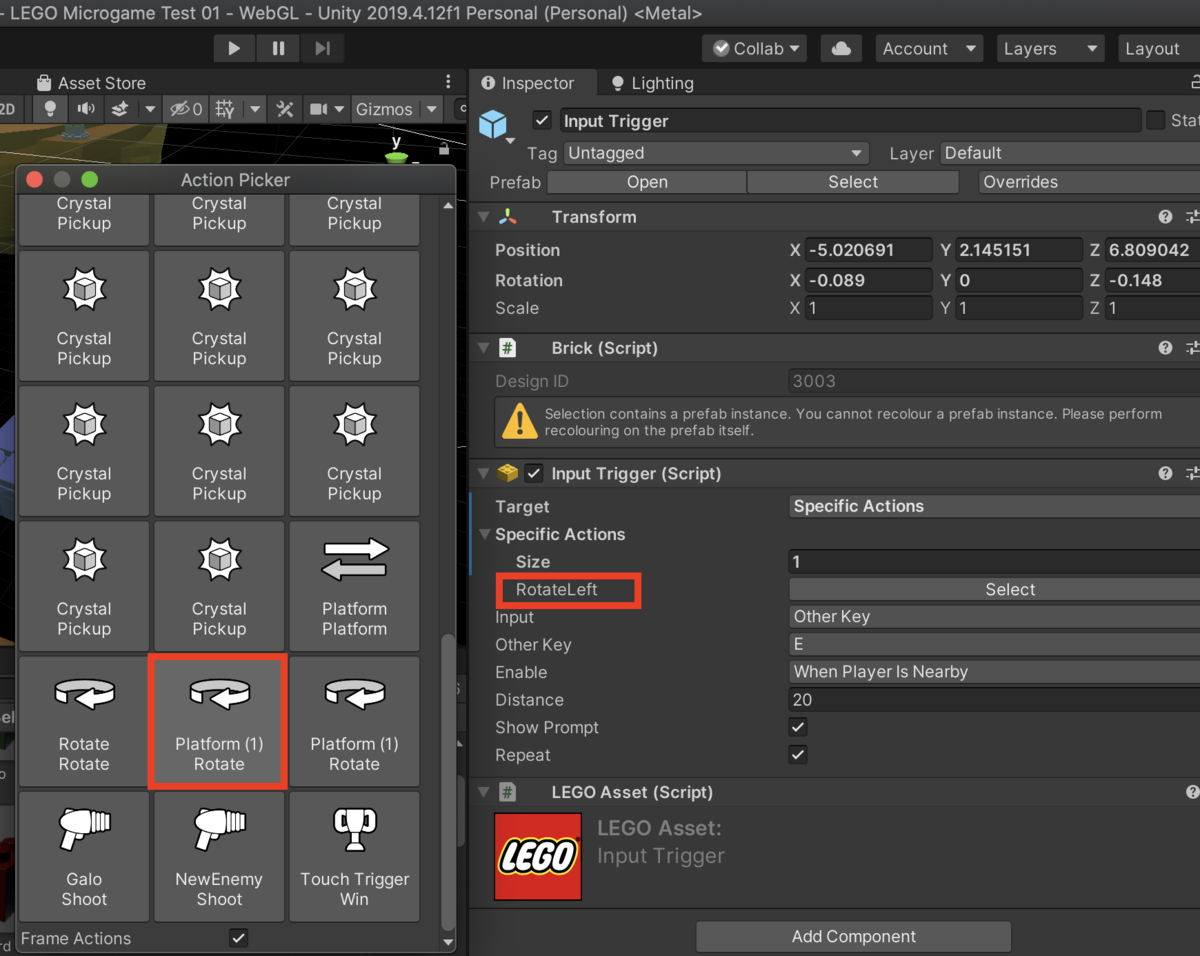Open the cloud services icon
This screenshot has width=1200, height=956.
pos(841,48)
